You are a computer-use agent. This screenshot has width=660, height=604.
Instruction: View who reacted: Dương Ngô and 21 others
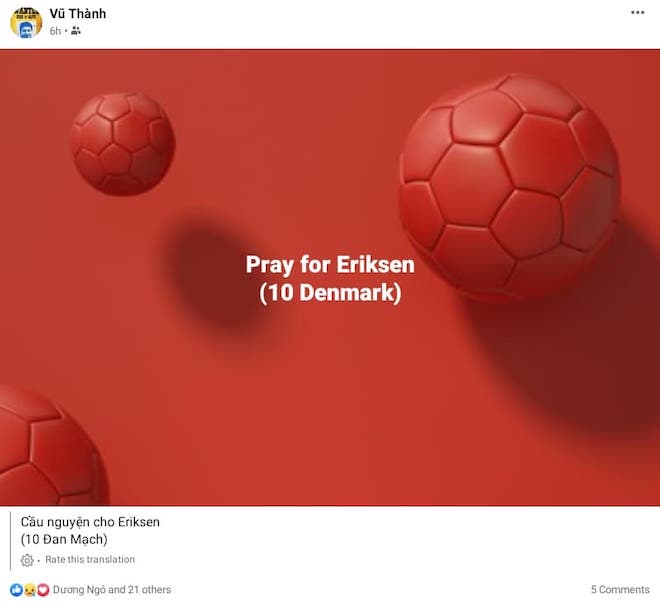coord(112,590)
